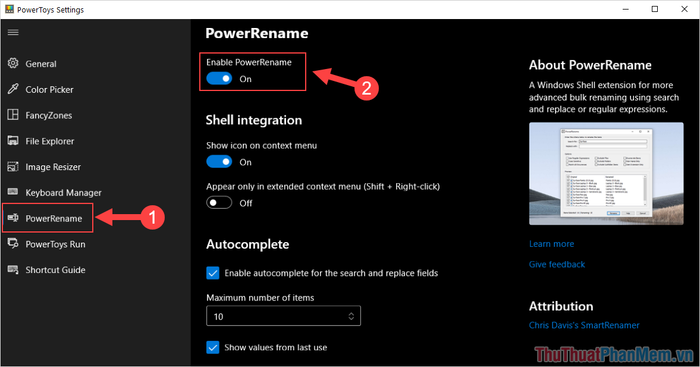
Task: Click the Shell integration heading
Action: (x=254, y=120)
